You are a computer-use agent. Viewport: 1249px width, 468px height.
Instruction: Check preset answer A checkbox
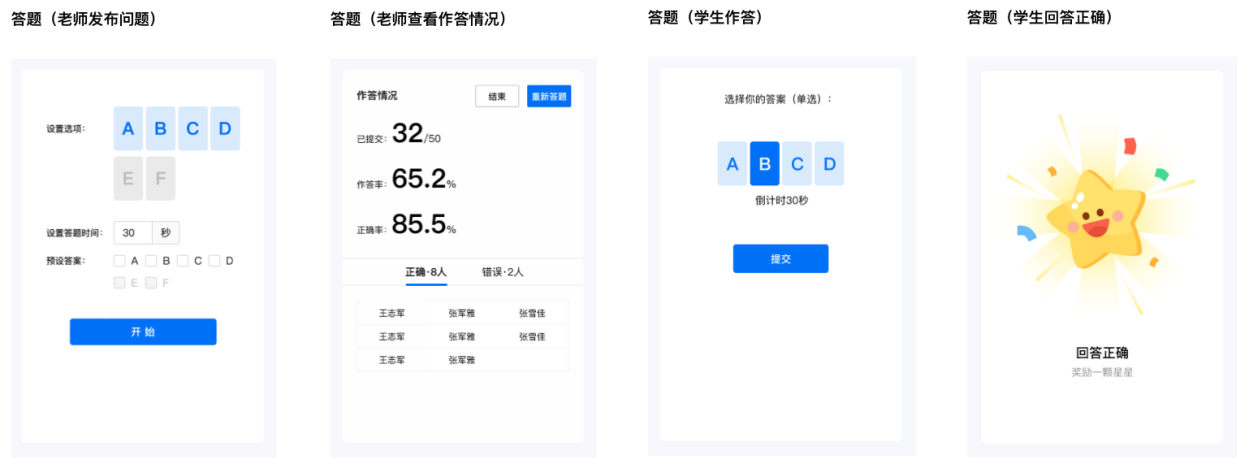(120, 261)
